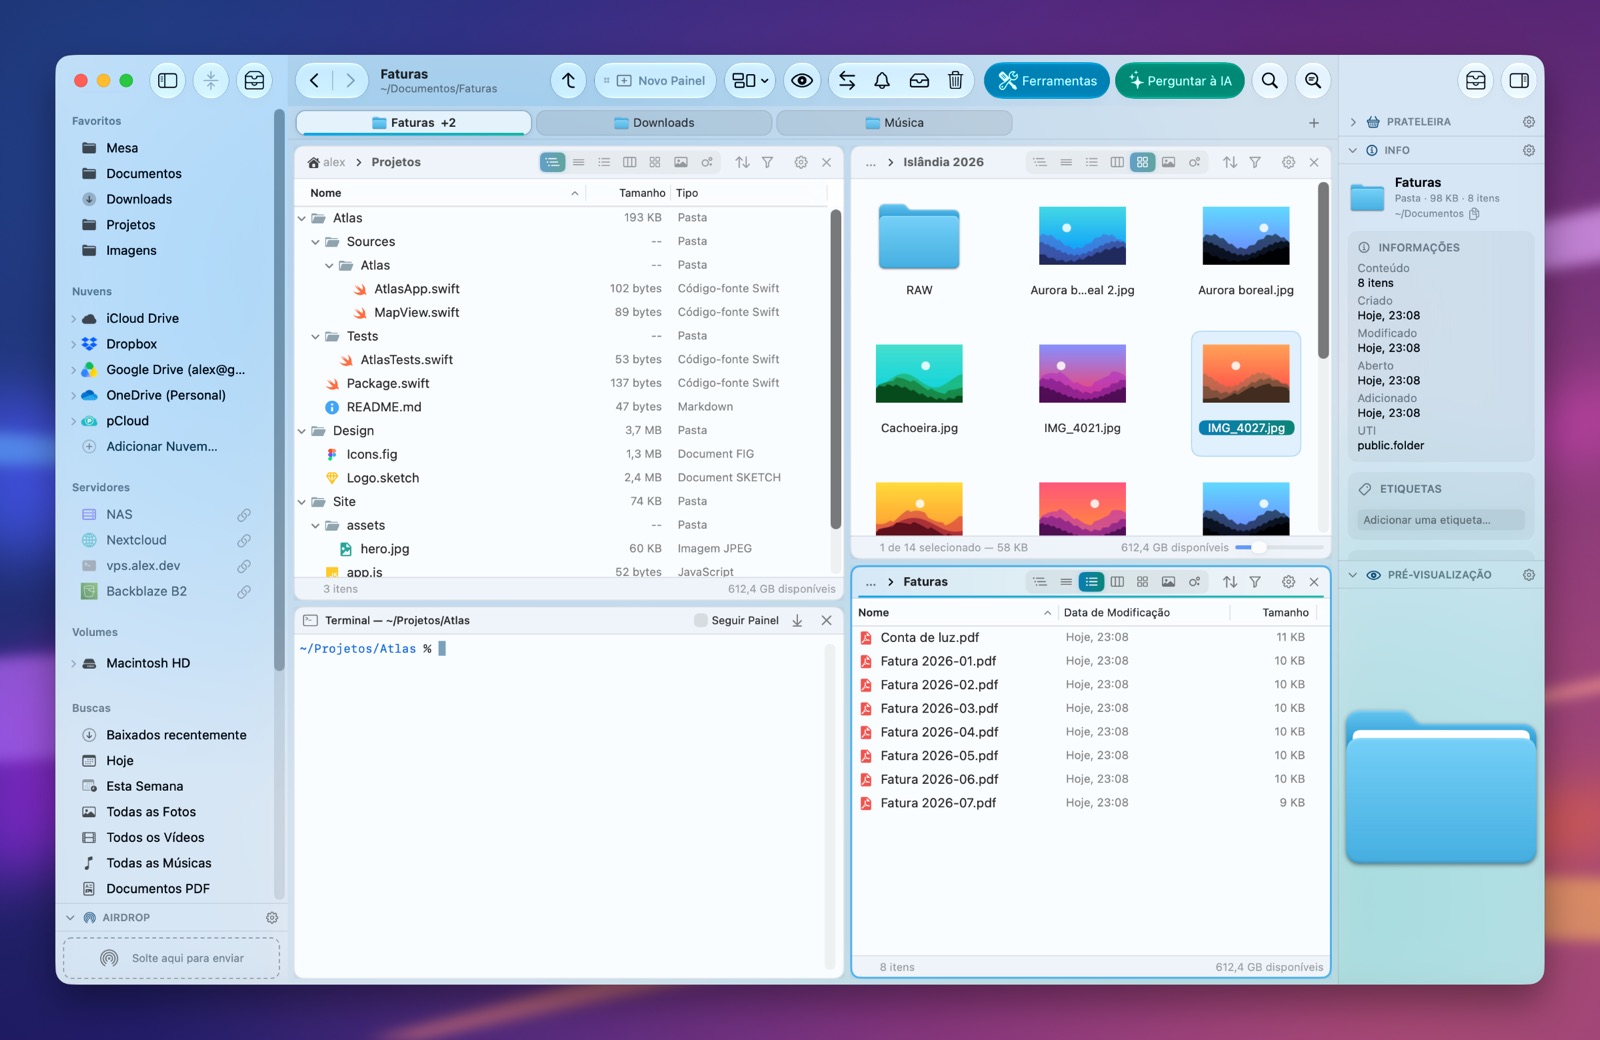Viewport: 1600px width, 1040px height.
Task: Select the Faturas +2 tab
Action: (x=414, y=123)
